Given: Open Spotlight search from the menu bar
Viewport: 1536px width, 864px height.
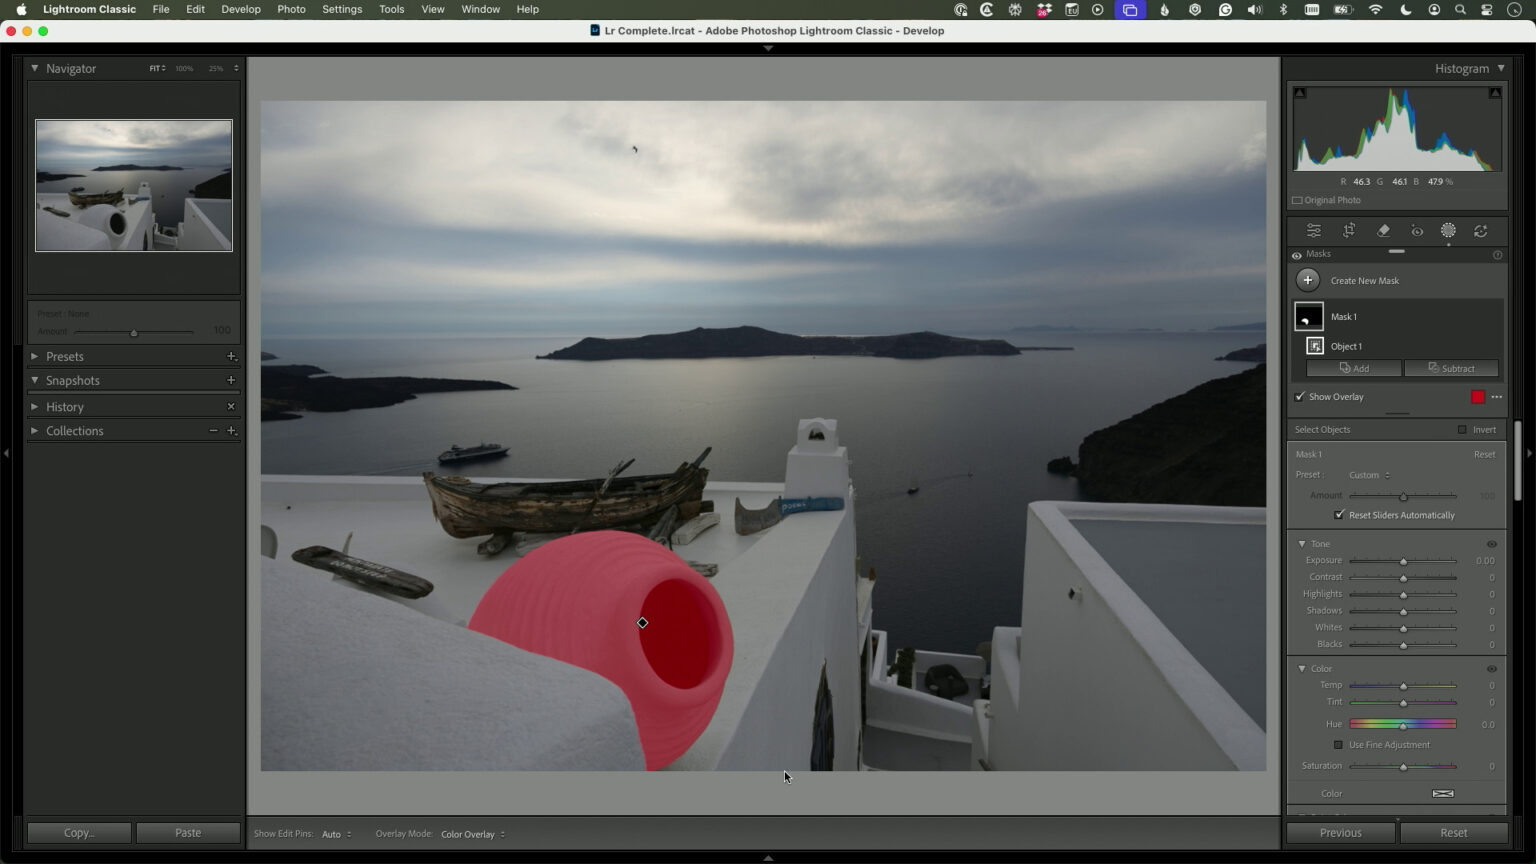Looking at the screenshot, I should (1461, 9).
